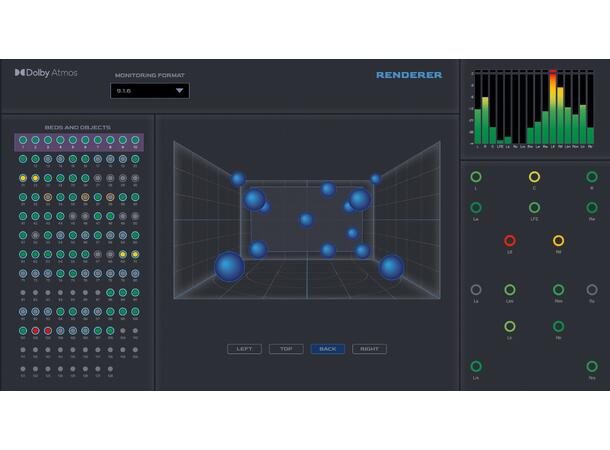Screen dimensions: 610x450
Task: Select green object 88 indicator
Action: point(110,292)
